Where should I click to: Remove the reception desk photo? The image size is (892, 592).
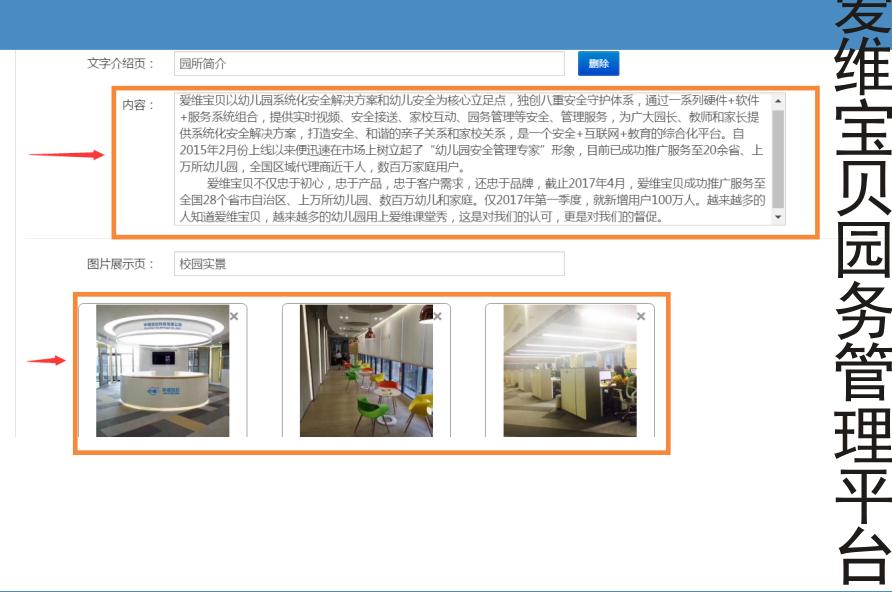click(x=234, y=316)
